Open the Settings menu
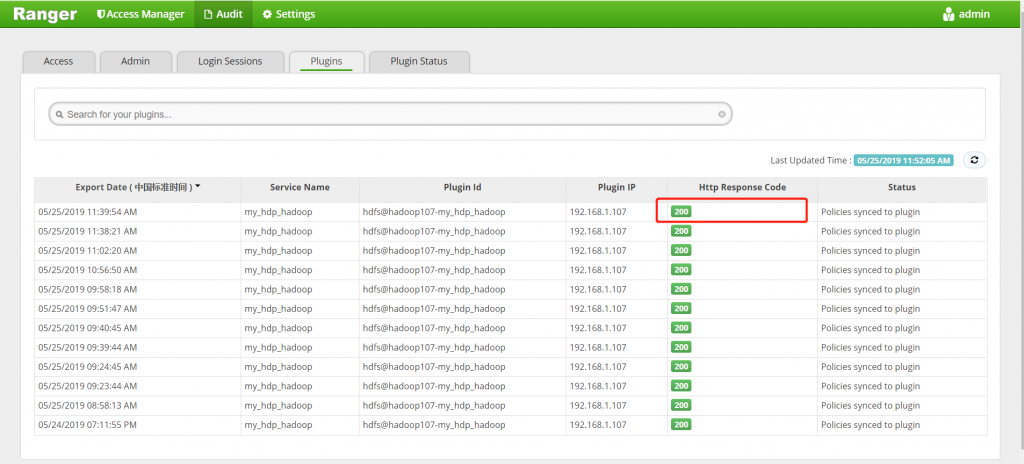Screen dimensions: 1024x464 289,14
